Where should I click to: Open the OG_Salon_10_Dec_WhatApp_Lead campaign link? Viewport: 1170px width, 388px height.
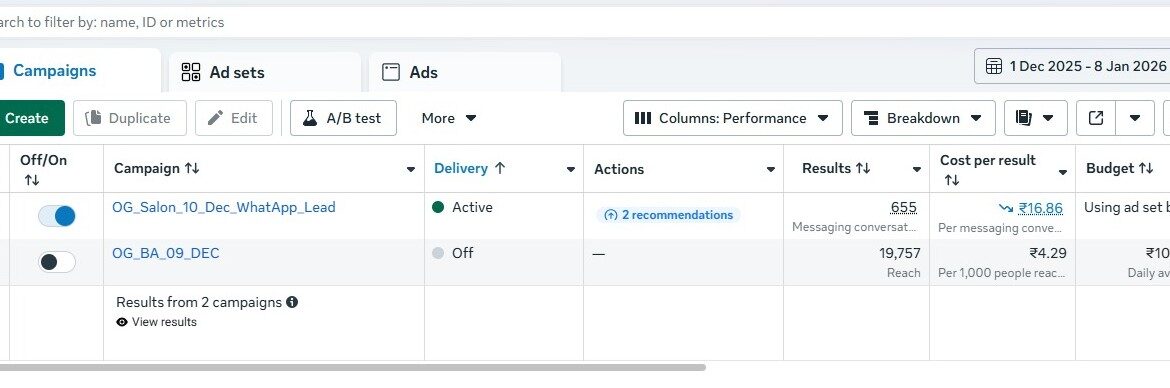point(224,207)
